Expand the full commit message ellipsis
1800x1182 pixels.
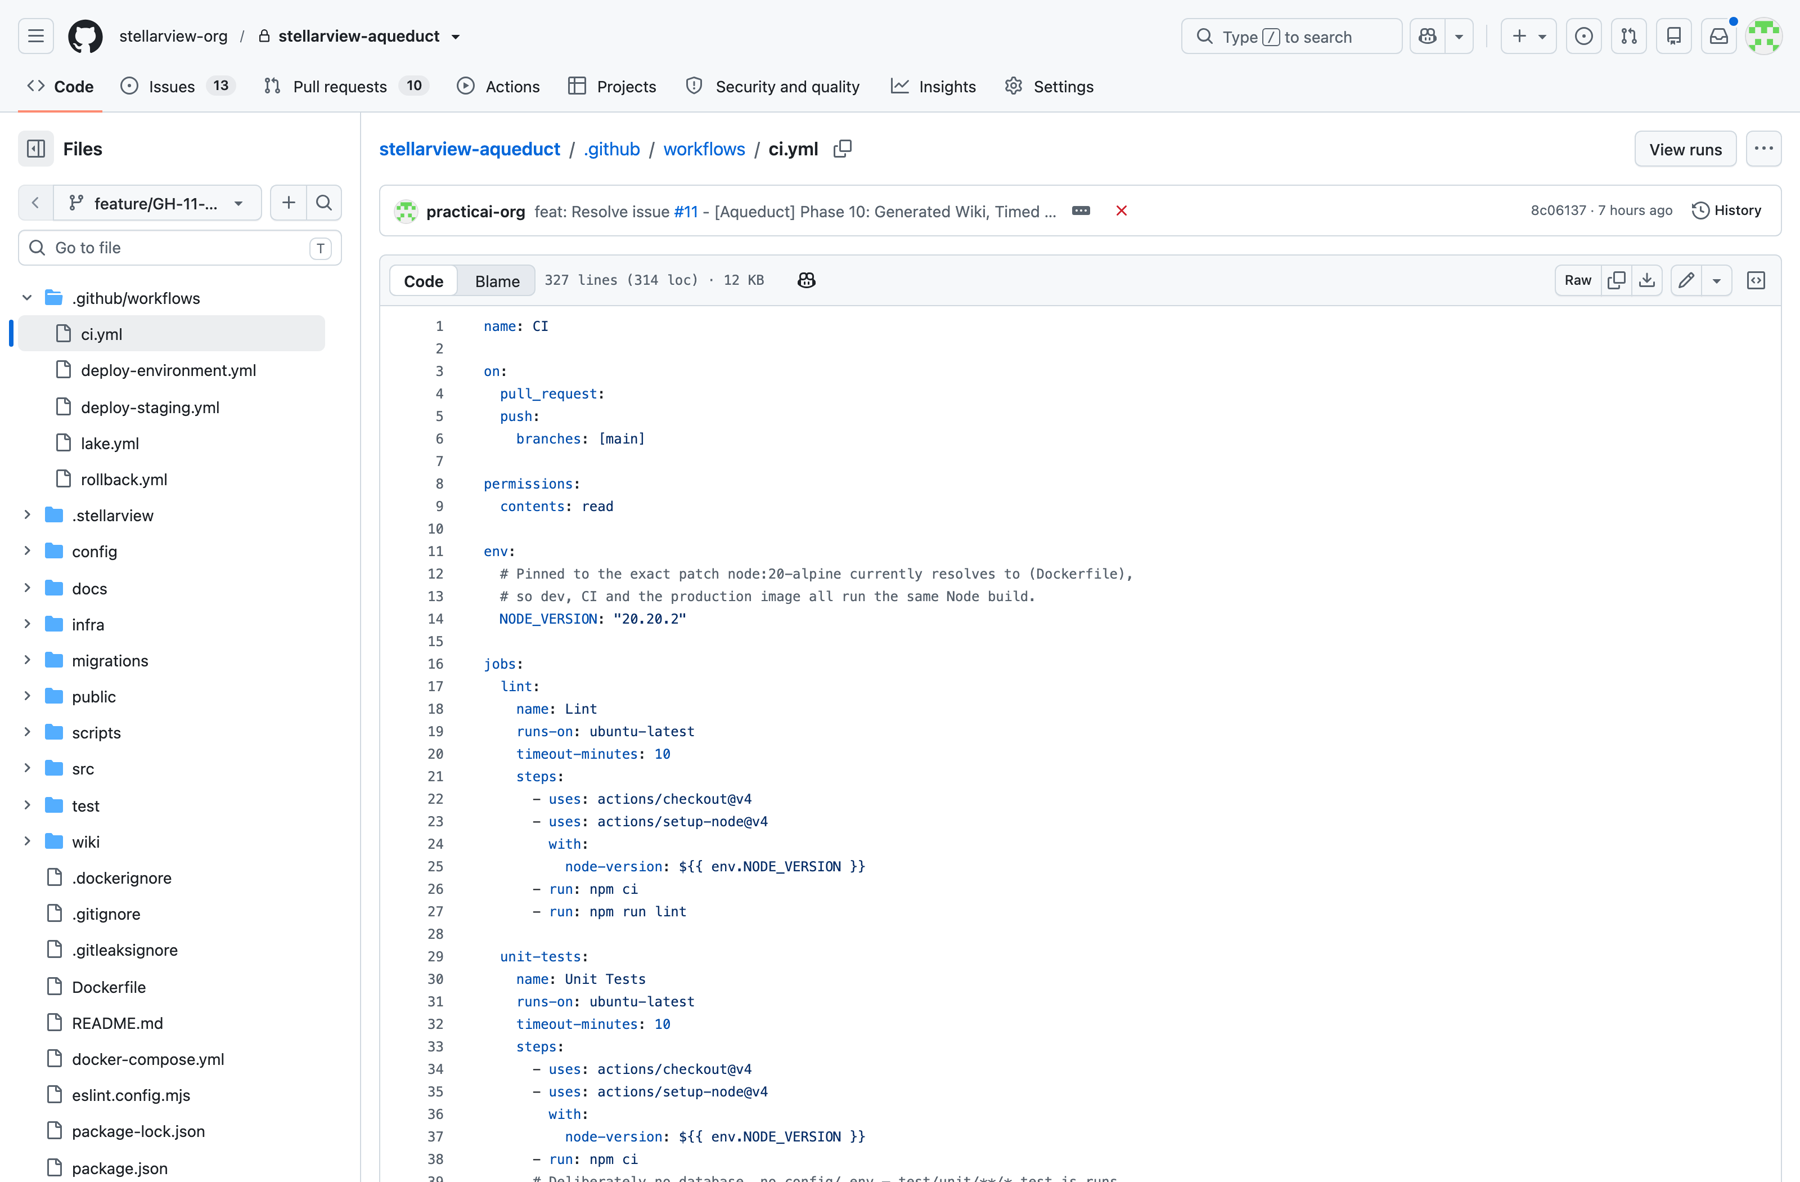[x=1081, y=211]
